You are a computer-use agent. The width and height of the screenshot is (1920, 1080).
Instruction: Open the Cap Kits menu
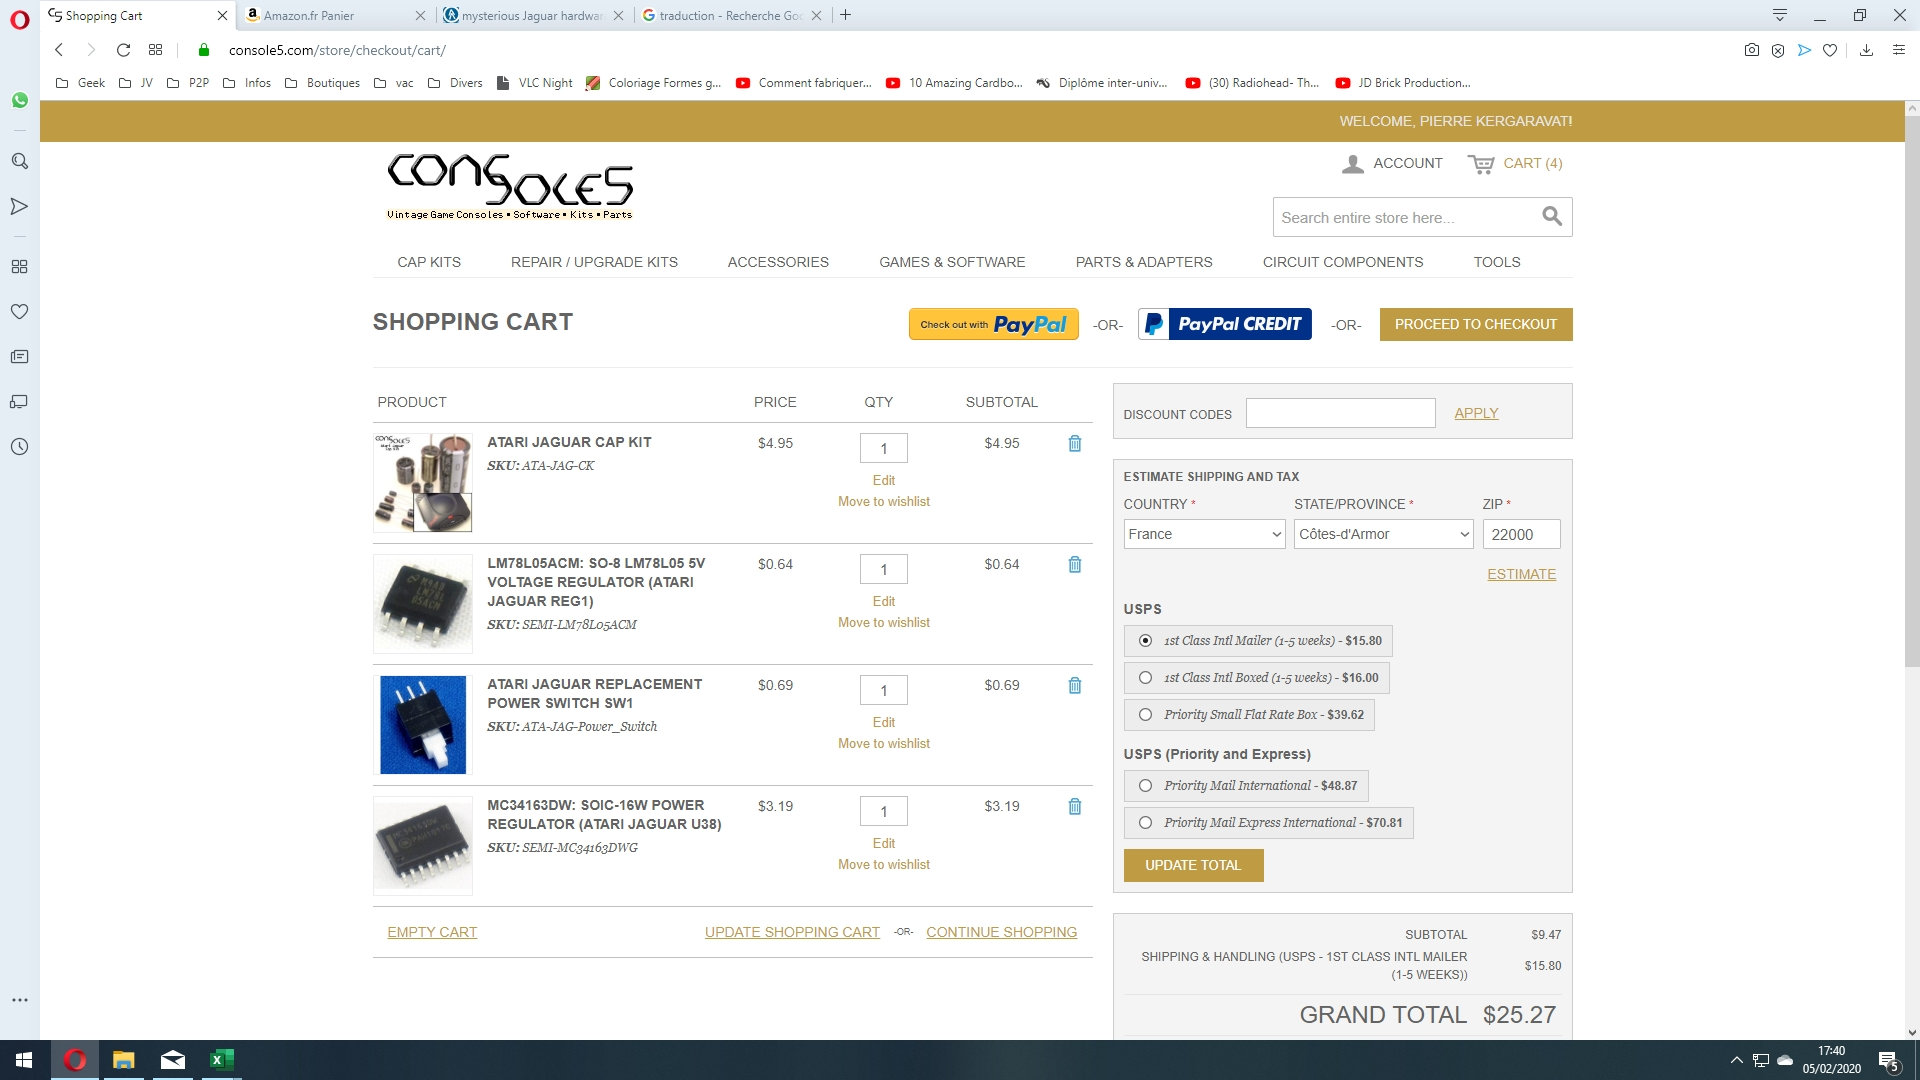pyautogui.click(x=428, y=262)
